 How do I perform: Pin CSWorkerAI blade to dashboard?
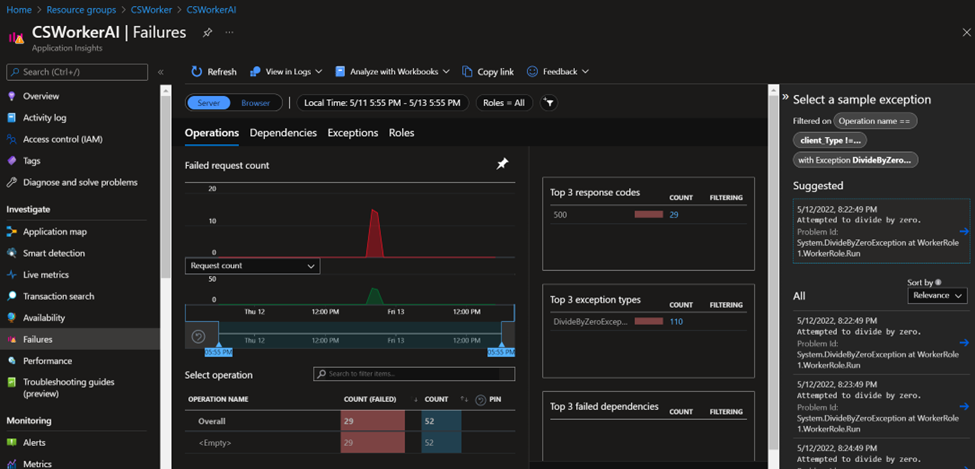click(x=208, y=32)
